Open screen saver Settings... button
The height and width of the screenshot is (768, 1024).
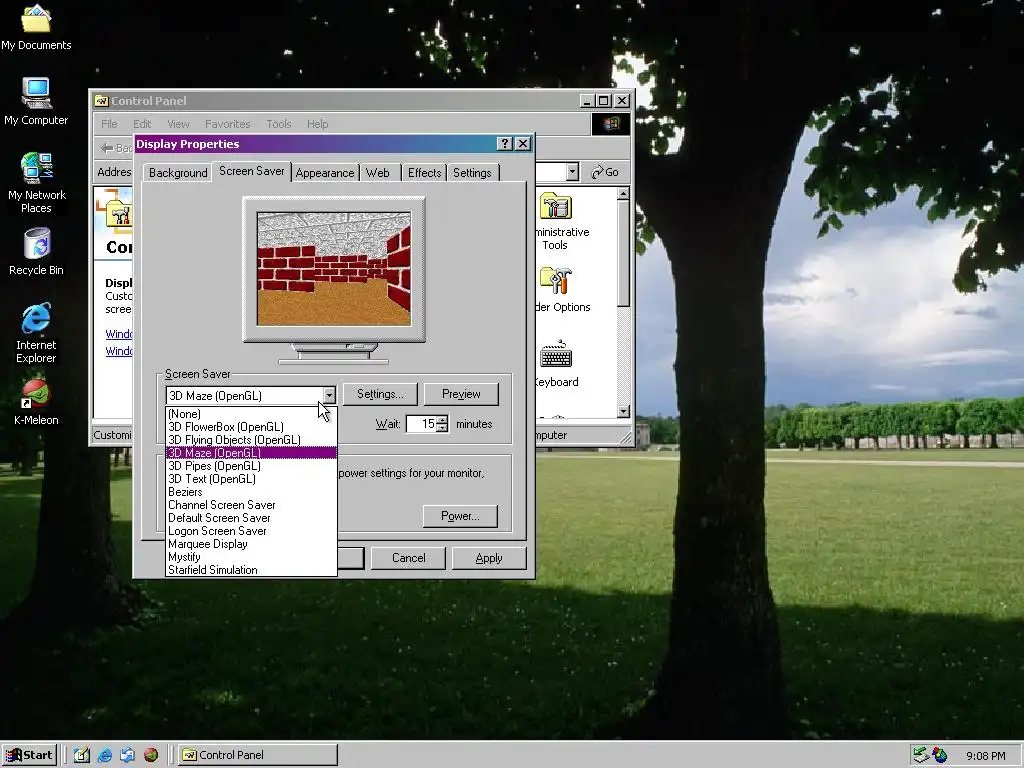pyautogui.click(x=380, y=394)
